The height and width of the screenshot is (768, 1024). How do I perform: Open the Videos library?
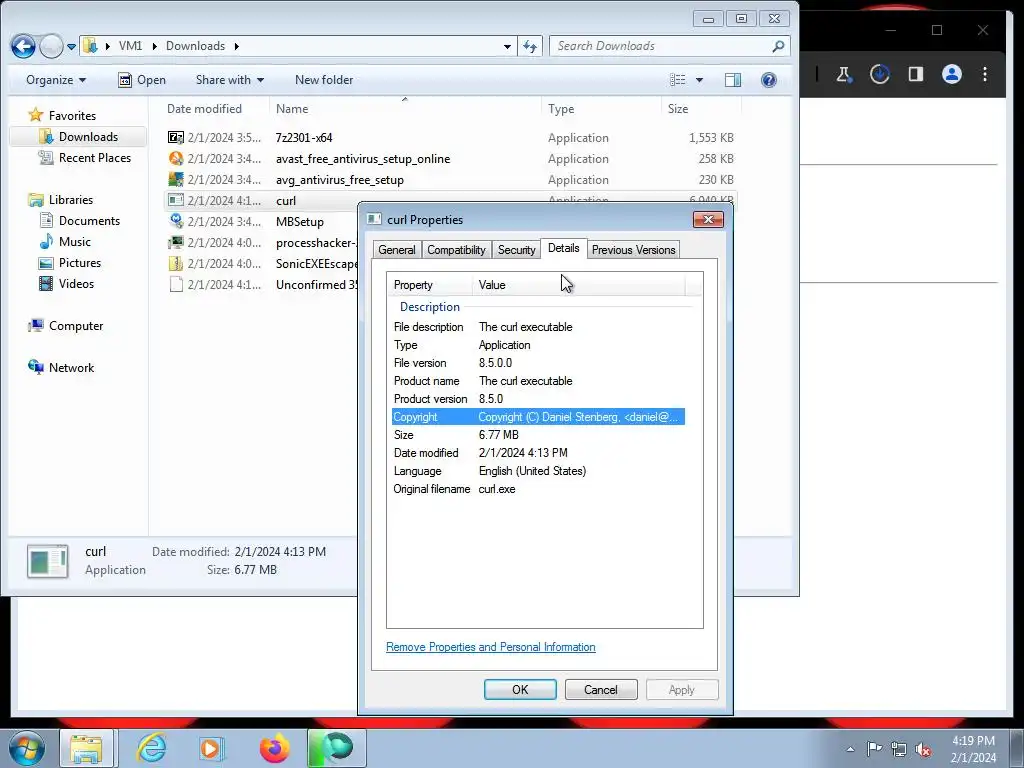click(76, 283)
